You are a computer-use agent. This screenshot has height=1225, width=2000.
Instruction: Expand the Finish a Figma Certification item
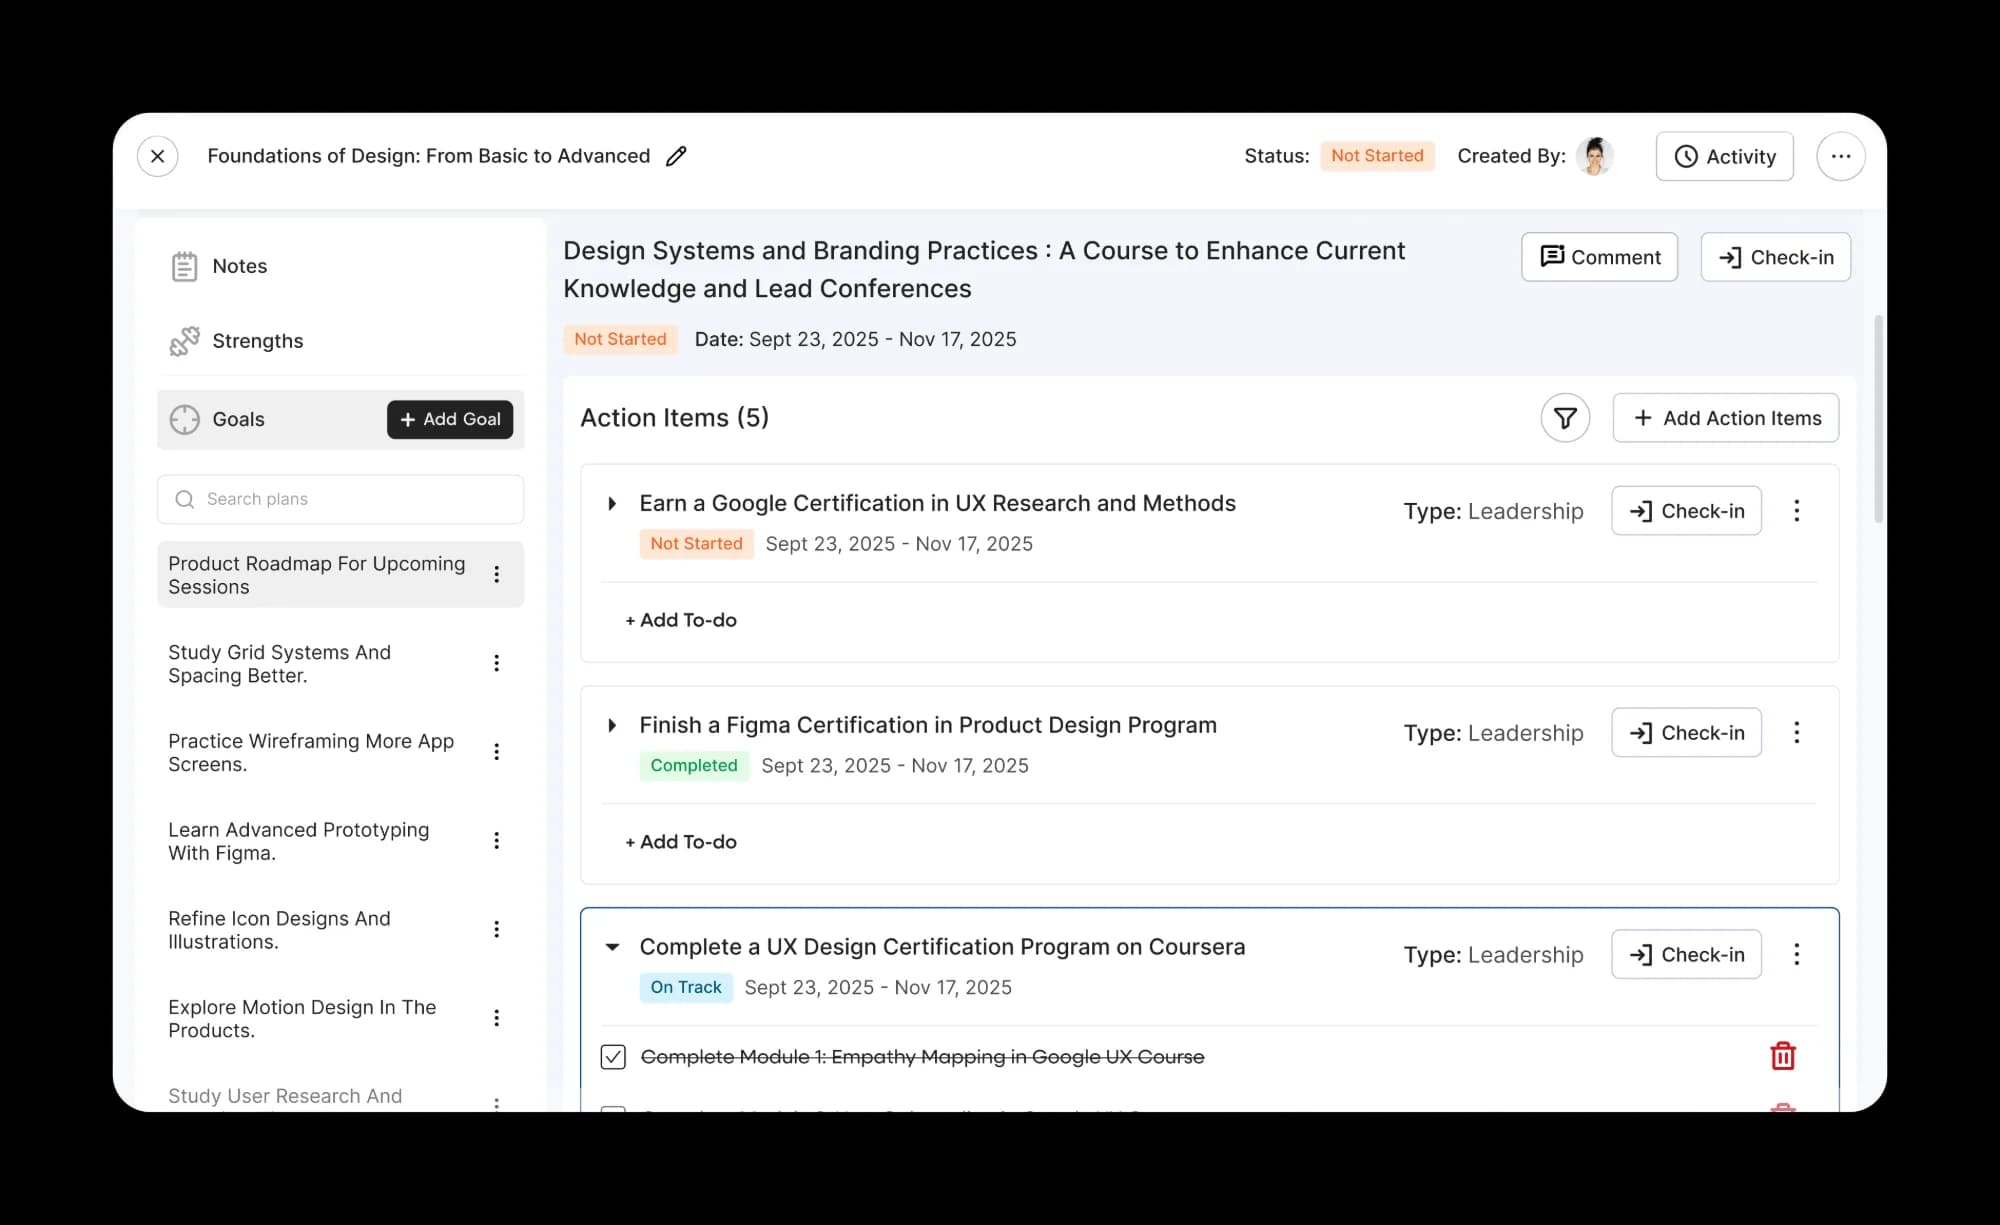point(612,725)
